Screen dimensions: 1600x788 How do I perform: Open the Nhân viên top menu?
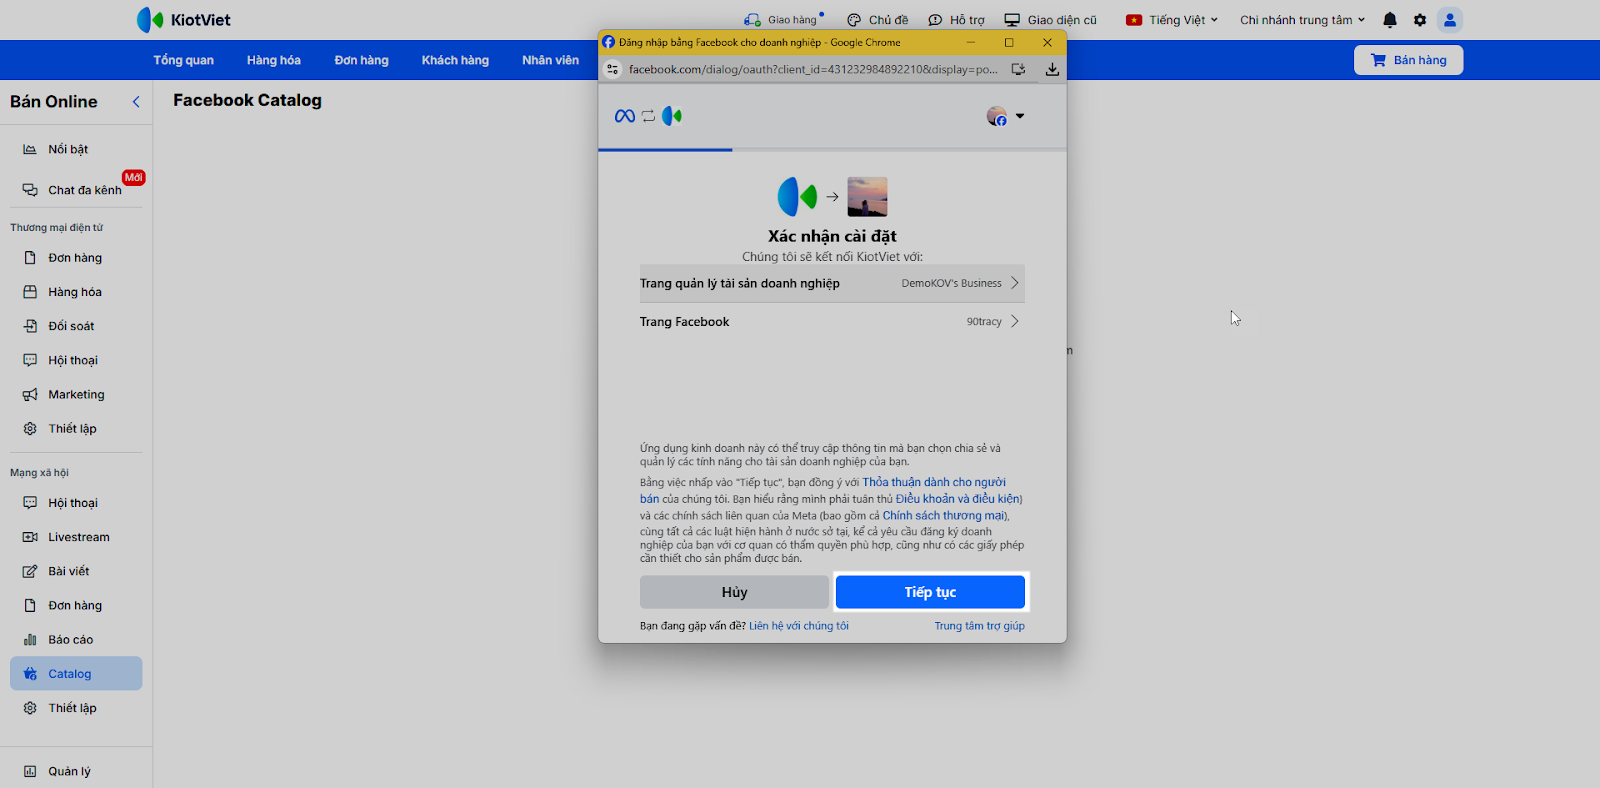[x=550, y=60]
